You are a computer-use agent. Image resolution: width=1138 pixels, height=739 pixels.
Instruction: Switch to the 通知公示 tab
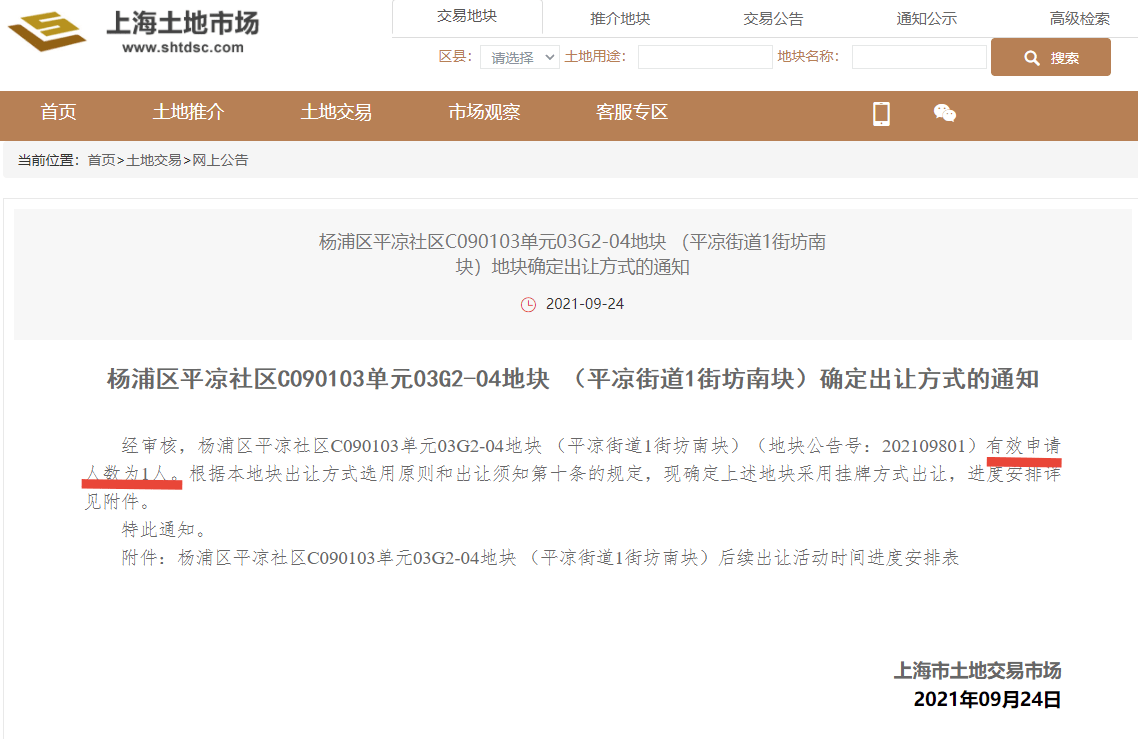coord(927,19)
